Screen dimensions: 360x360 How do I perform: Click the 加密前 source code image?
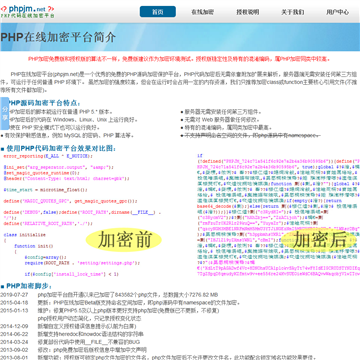pyautogui.click(x=83, y=215)
